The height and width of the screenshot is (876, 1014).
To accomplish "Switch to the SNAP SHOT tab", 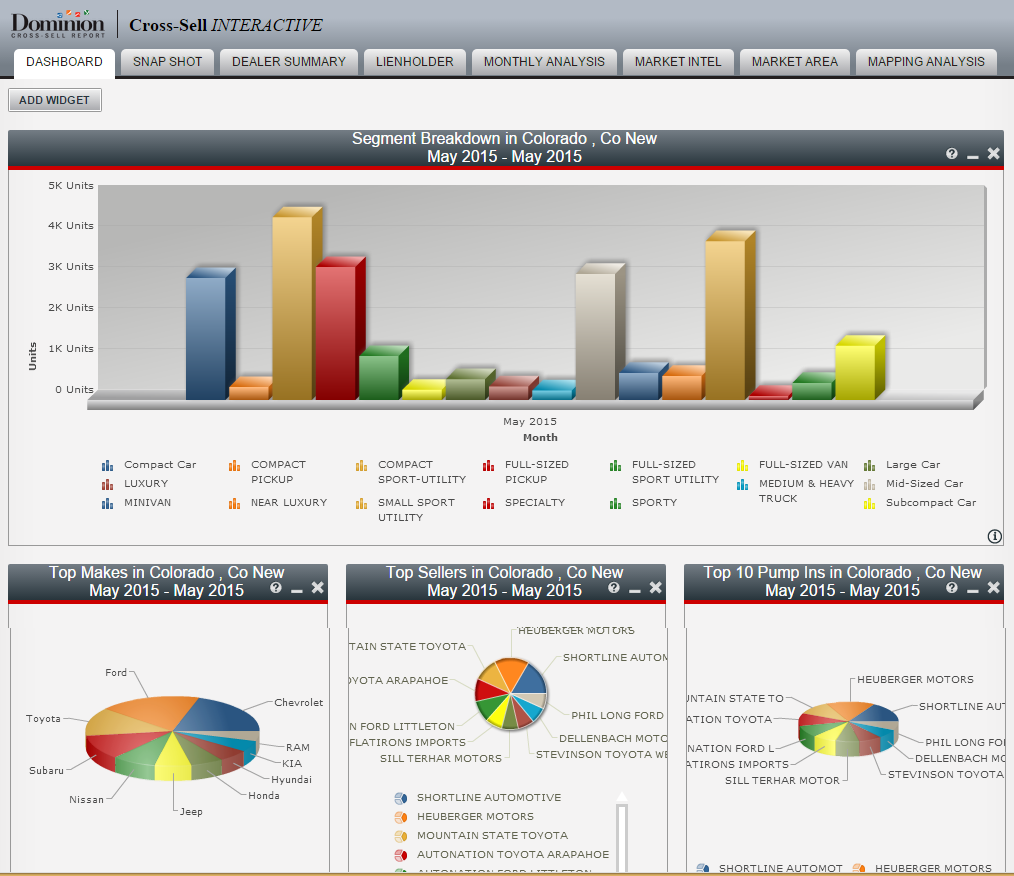I will click(x=167, y=62).
